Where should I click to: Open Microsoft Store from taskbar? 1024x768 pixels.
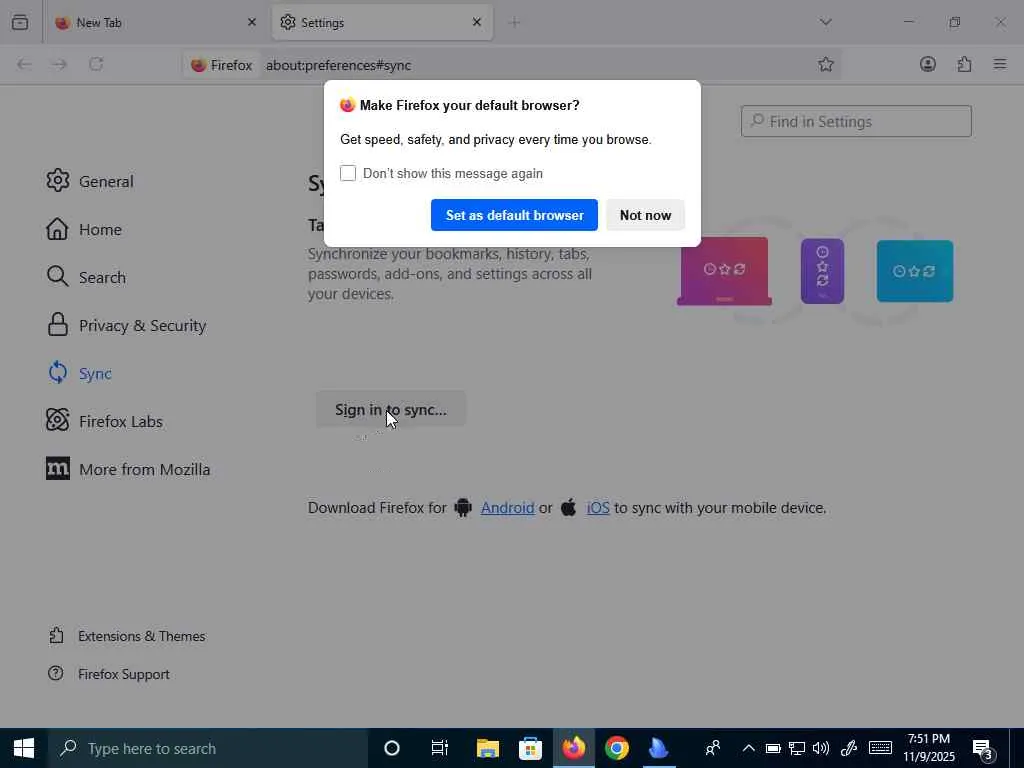tap(530, 748)
